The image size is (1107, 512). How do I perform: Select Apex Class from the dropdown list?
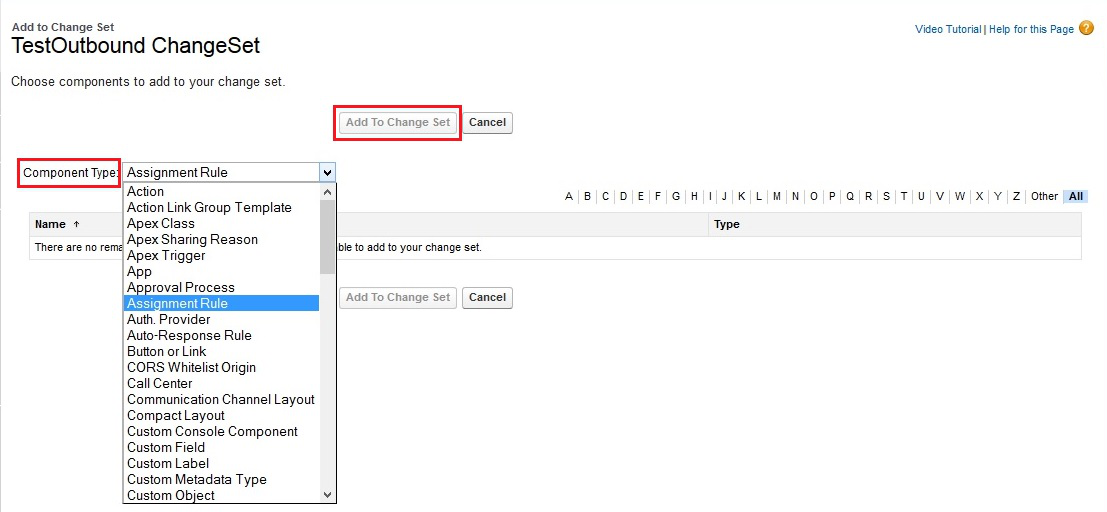tap(161, 223)
